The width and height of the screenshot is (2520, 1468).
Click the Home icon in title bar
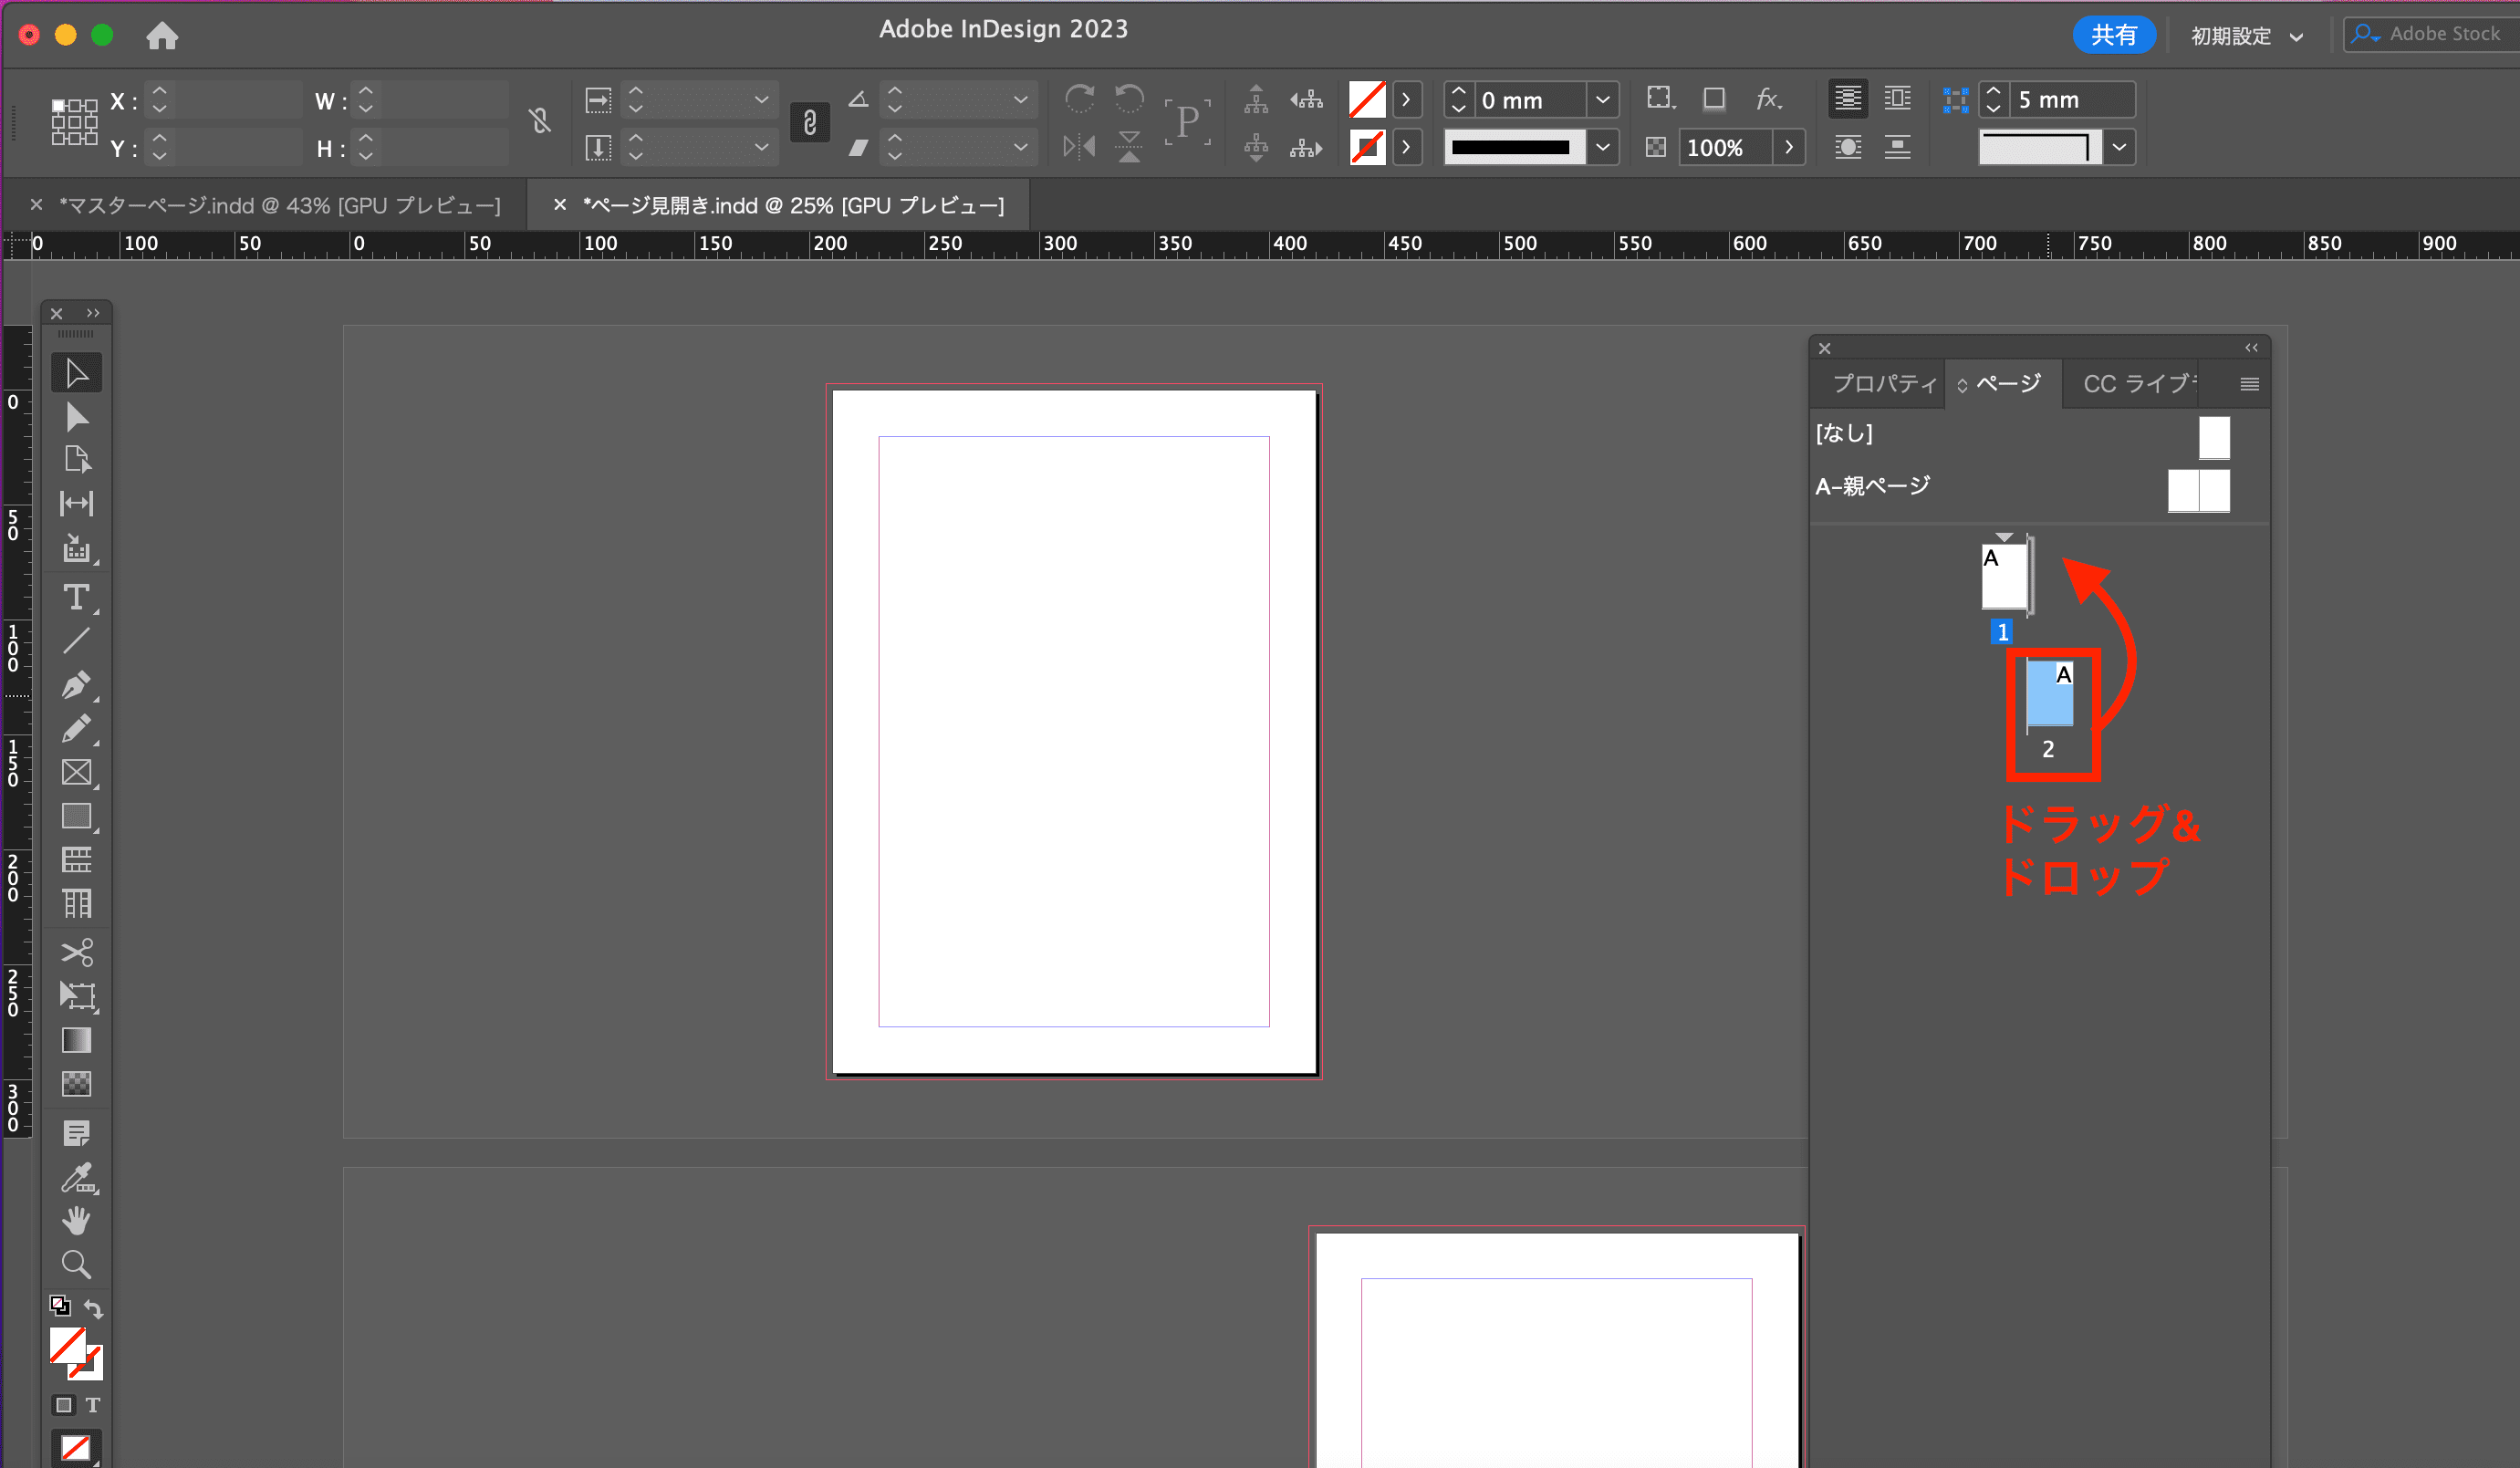pyautogui.click(x=162, y=36)
